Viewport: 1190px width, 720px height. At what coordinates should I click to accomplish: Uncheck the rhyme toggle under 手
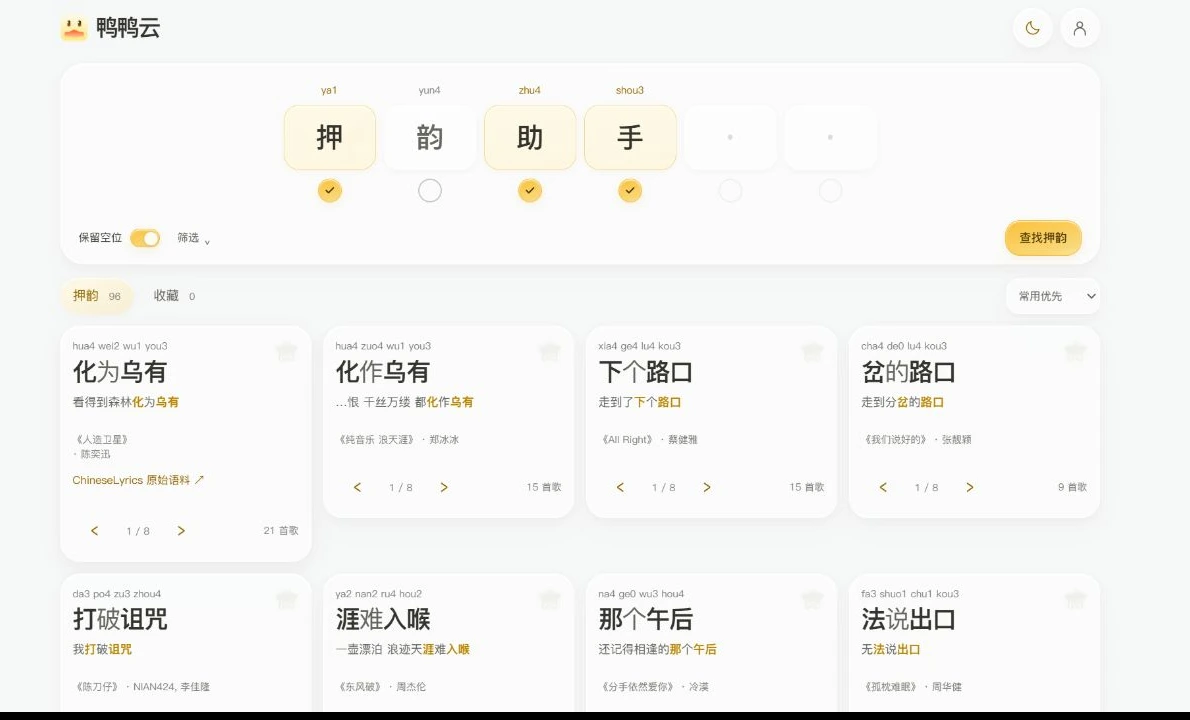[630, 190]
